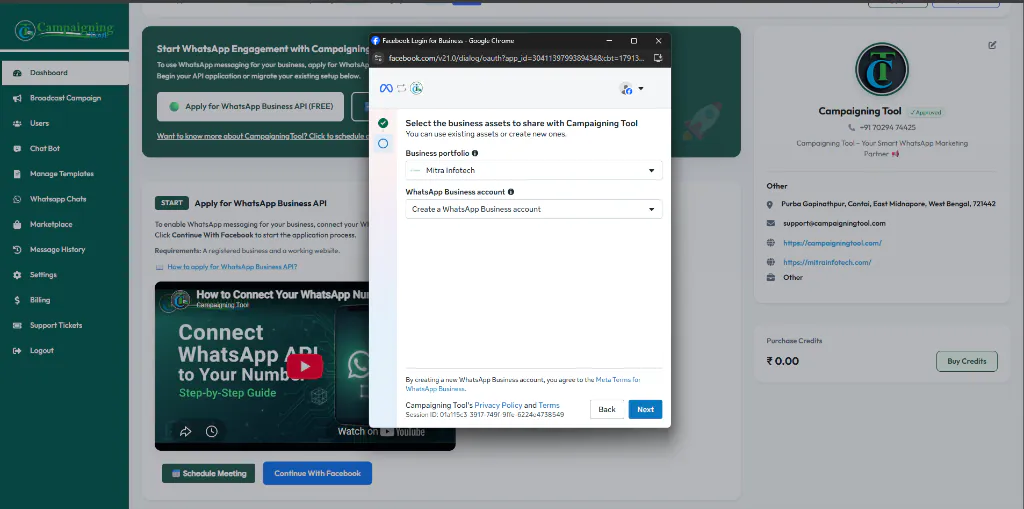Click the Campaigning Tool logo in sidebar

pos(64,29)
